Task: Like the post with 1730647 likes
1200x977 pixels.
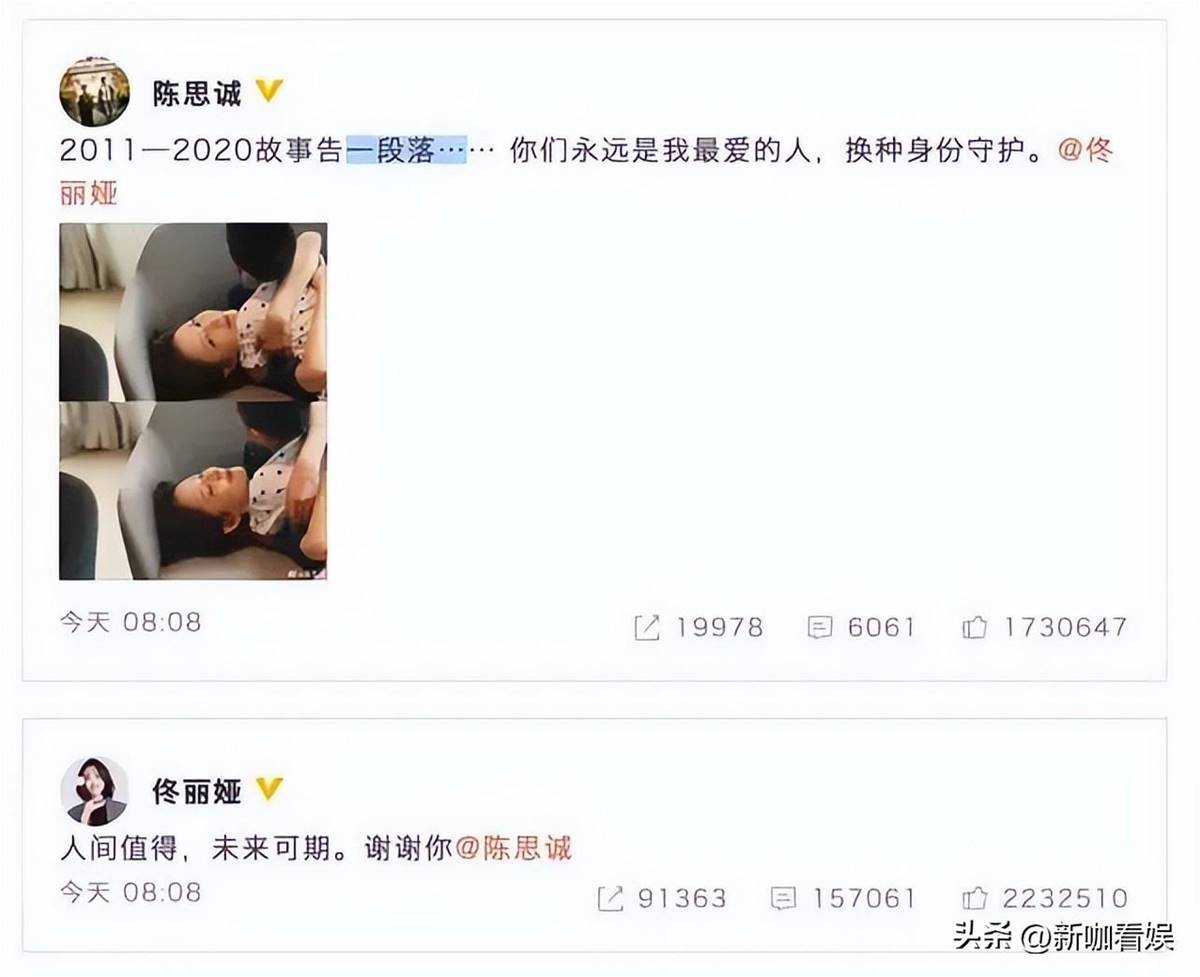Action: point(1044,627)
